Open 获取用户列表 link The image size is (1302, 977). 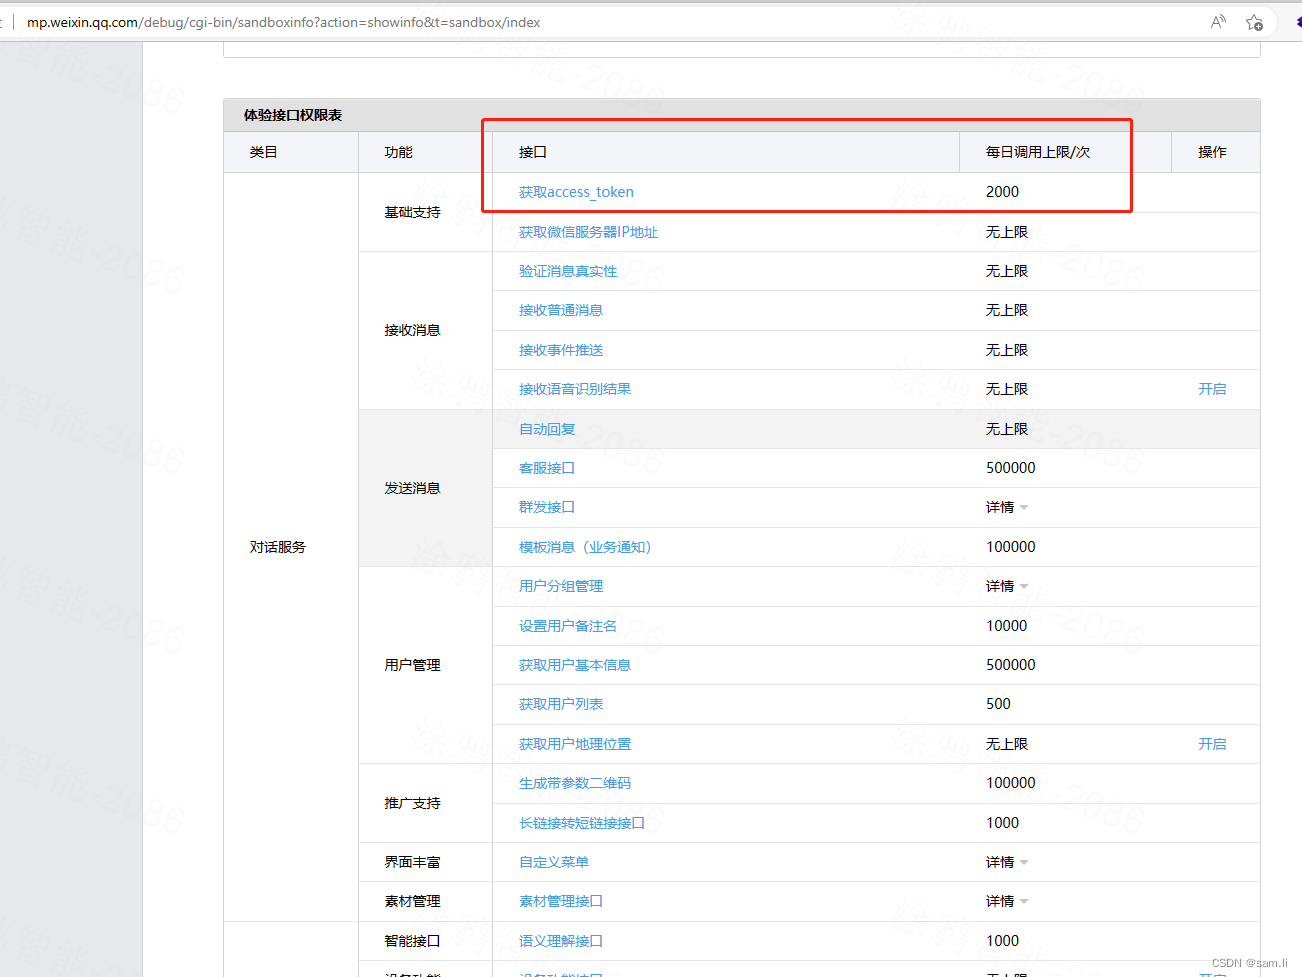[x=561, y=704]
